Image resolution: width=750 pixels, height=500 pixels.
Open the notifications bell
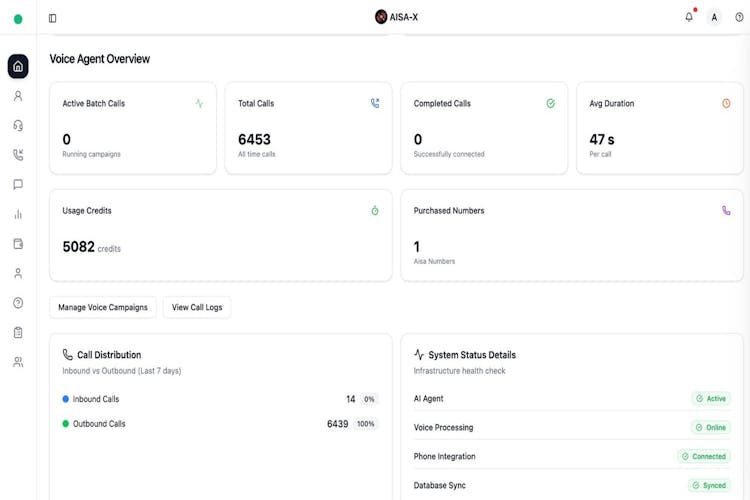pos(689,17)
